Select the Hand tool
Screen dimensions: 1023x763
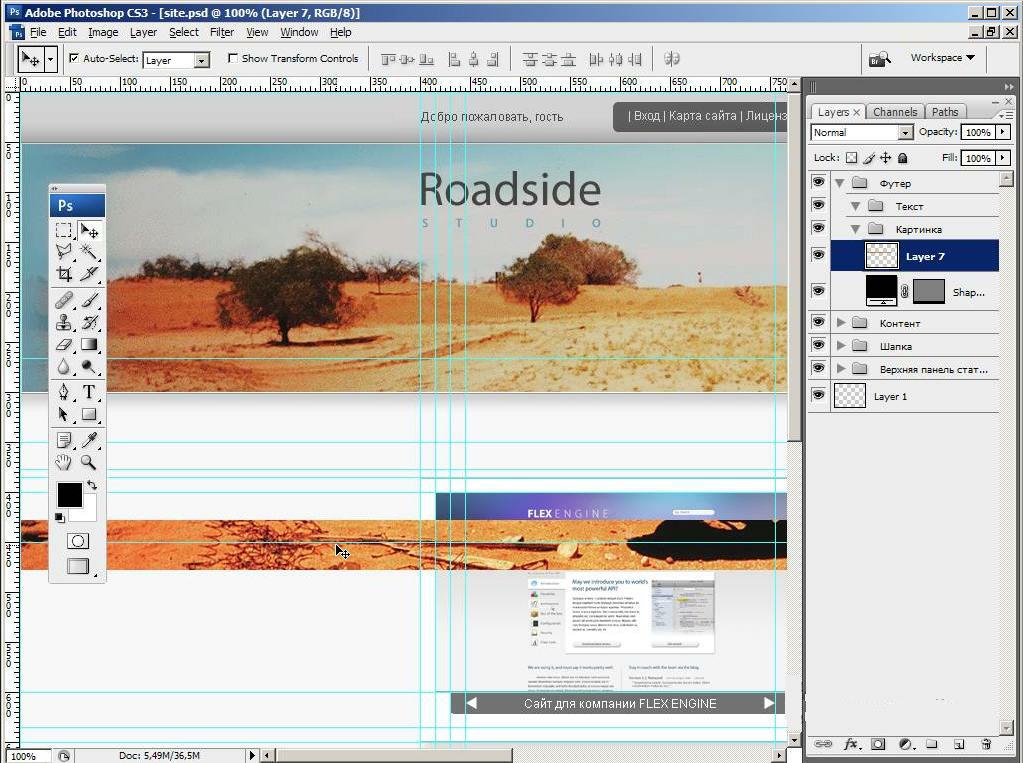[x=64, y=462]
